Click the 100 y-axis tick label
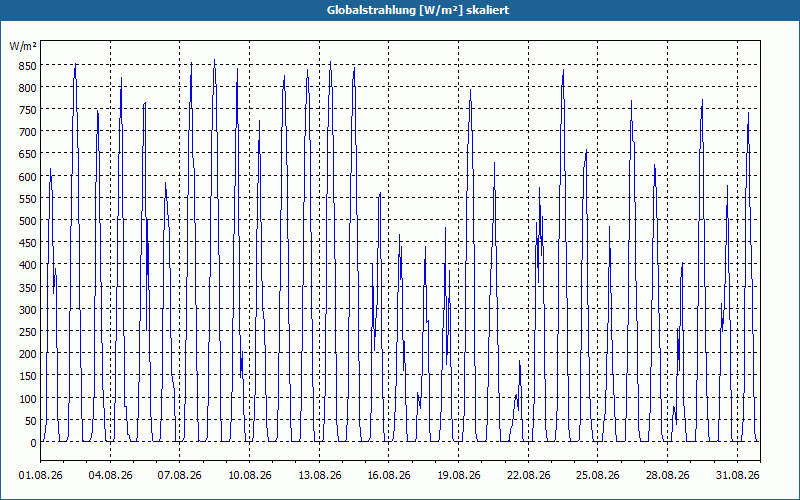This screenshot has width=800, height=500. tap(27, 398)
